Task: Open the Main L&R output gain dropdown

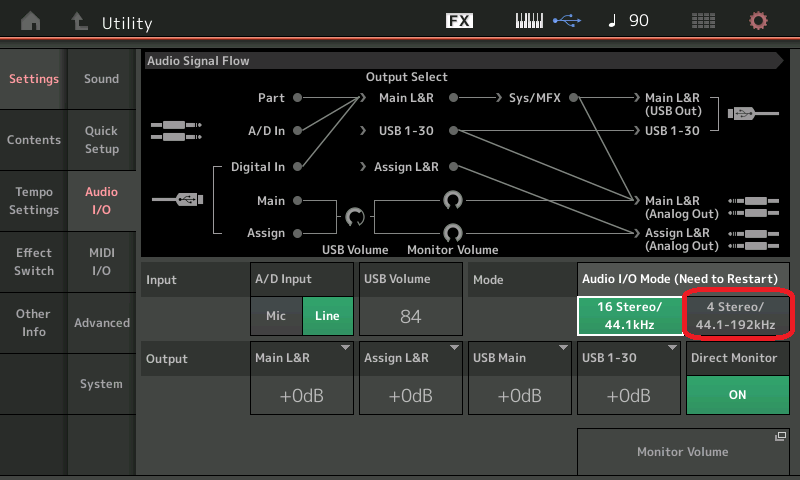Action: pos(301,379)
